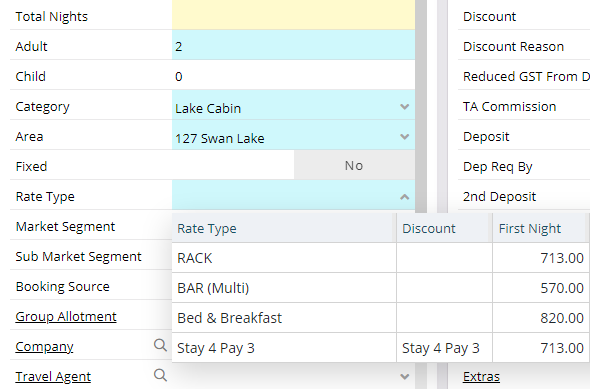
Task: Follow the Travel Agent link
Action: click(53, 377)
